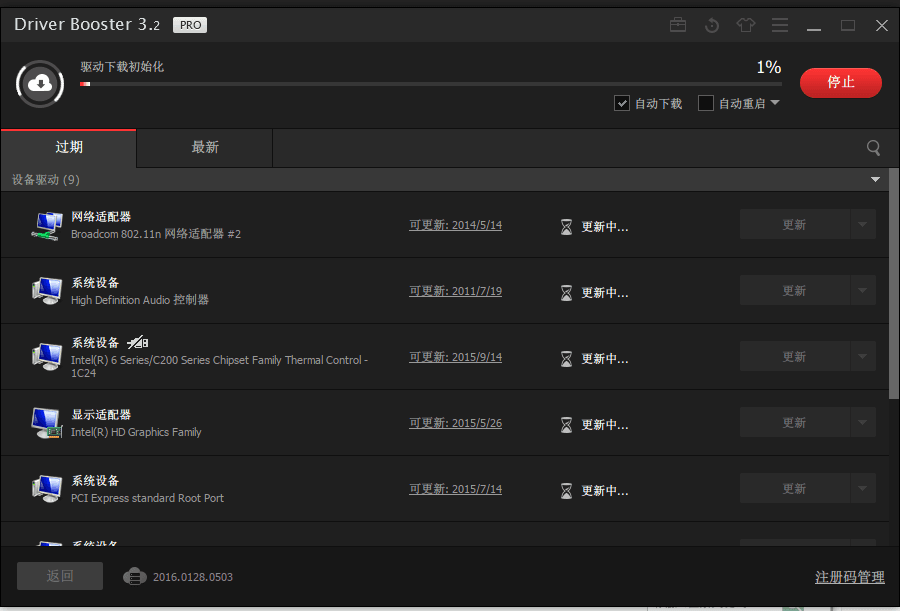900x611 pixels.
Task: Open the hamburger options menu
Action: click(779, 25)
